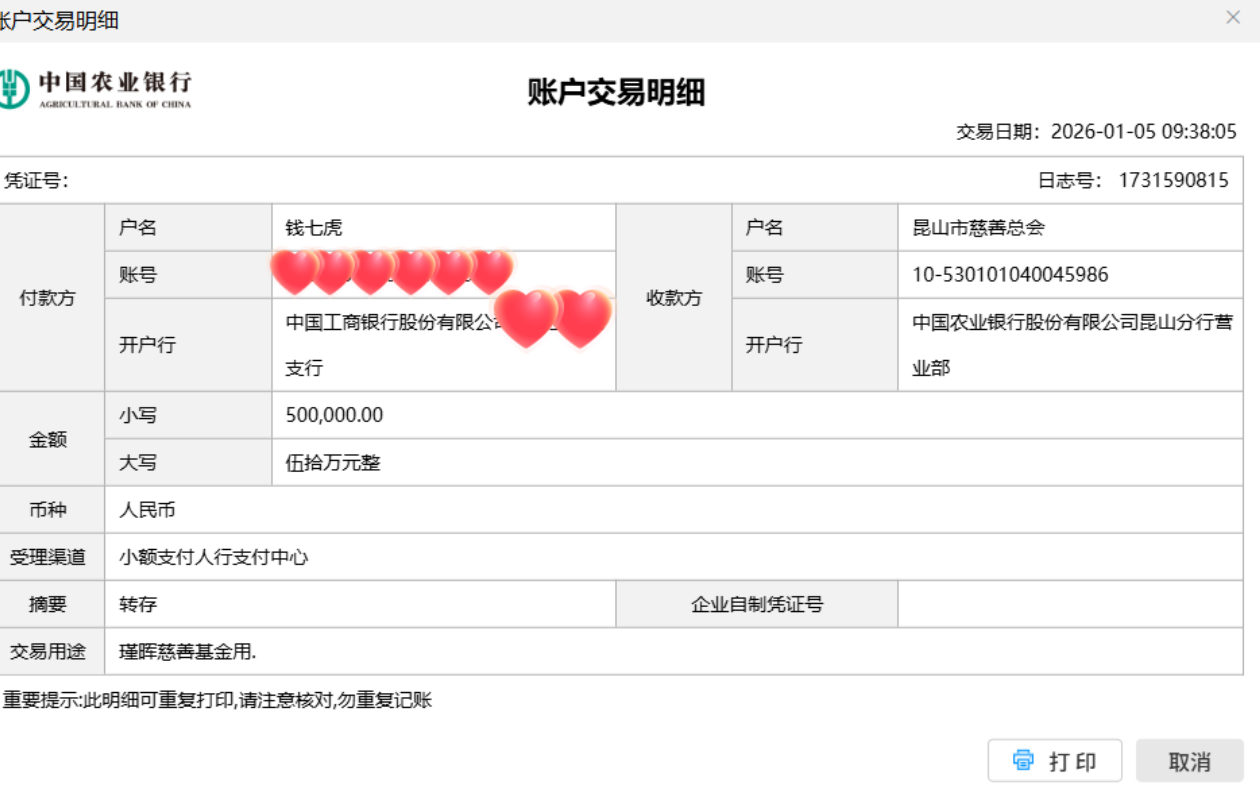Click the 转存 summary value
This screenshot has height=788, width=1260.
[138, 604]
